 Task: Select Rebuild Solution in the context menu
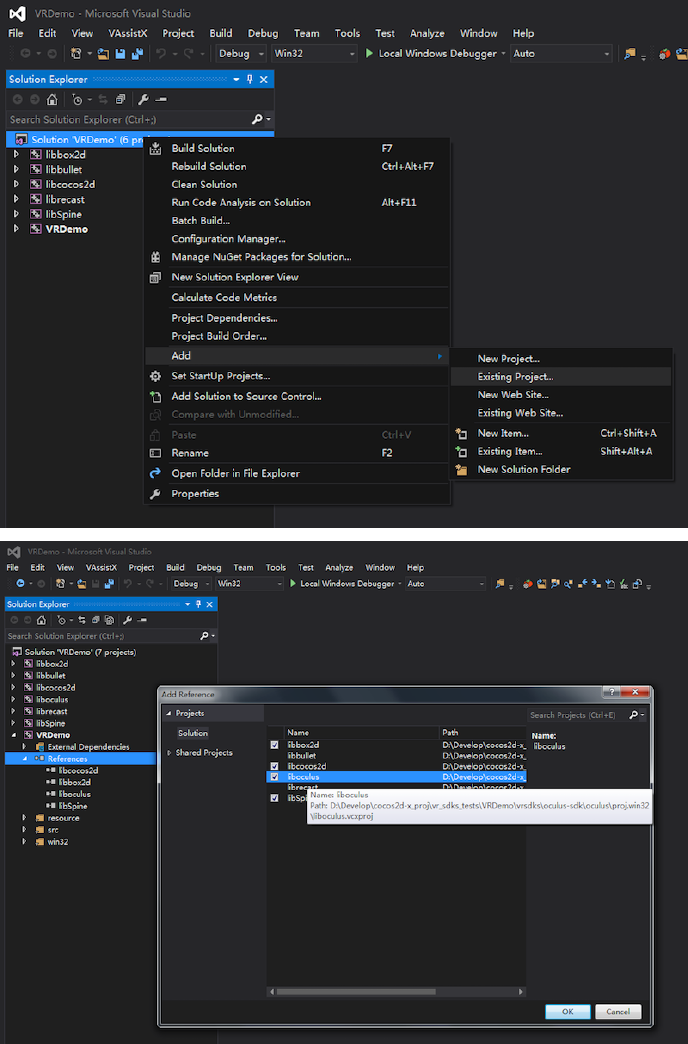pyautogui.click(x=297, y=166)
